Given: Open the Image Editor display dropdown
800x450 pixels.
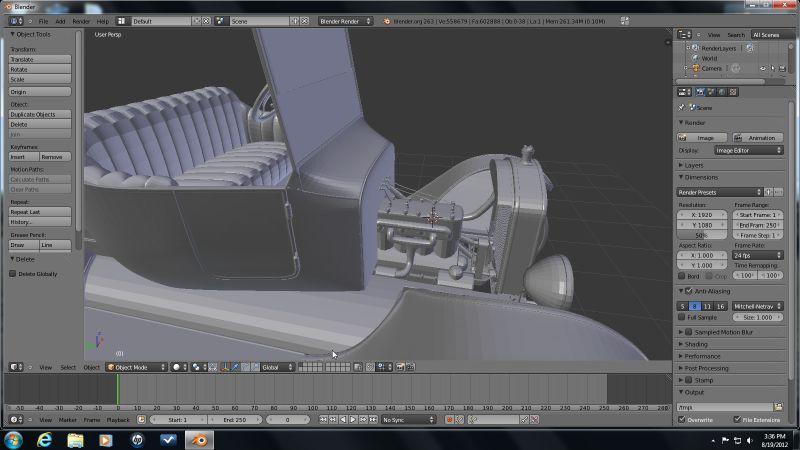Looking at the screenshot, I should coord(750,150).
